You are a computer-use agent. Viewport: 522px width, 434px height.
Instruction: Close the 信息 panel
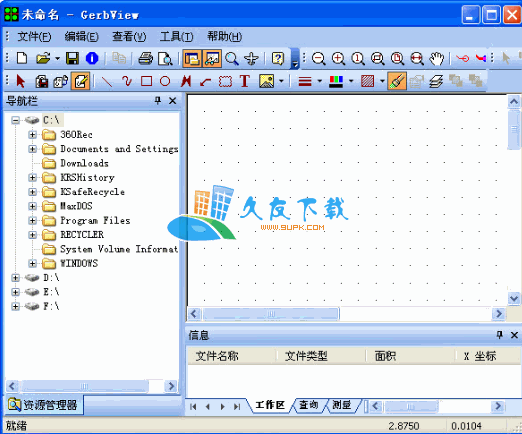coord(514,335)
